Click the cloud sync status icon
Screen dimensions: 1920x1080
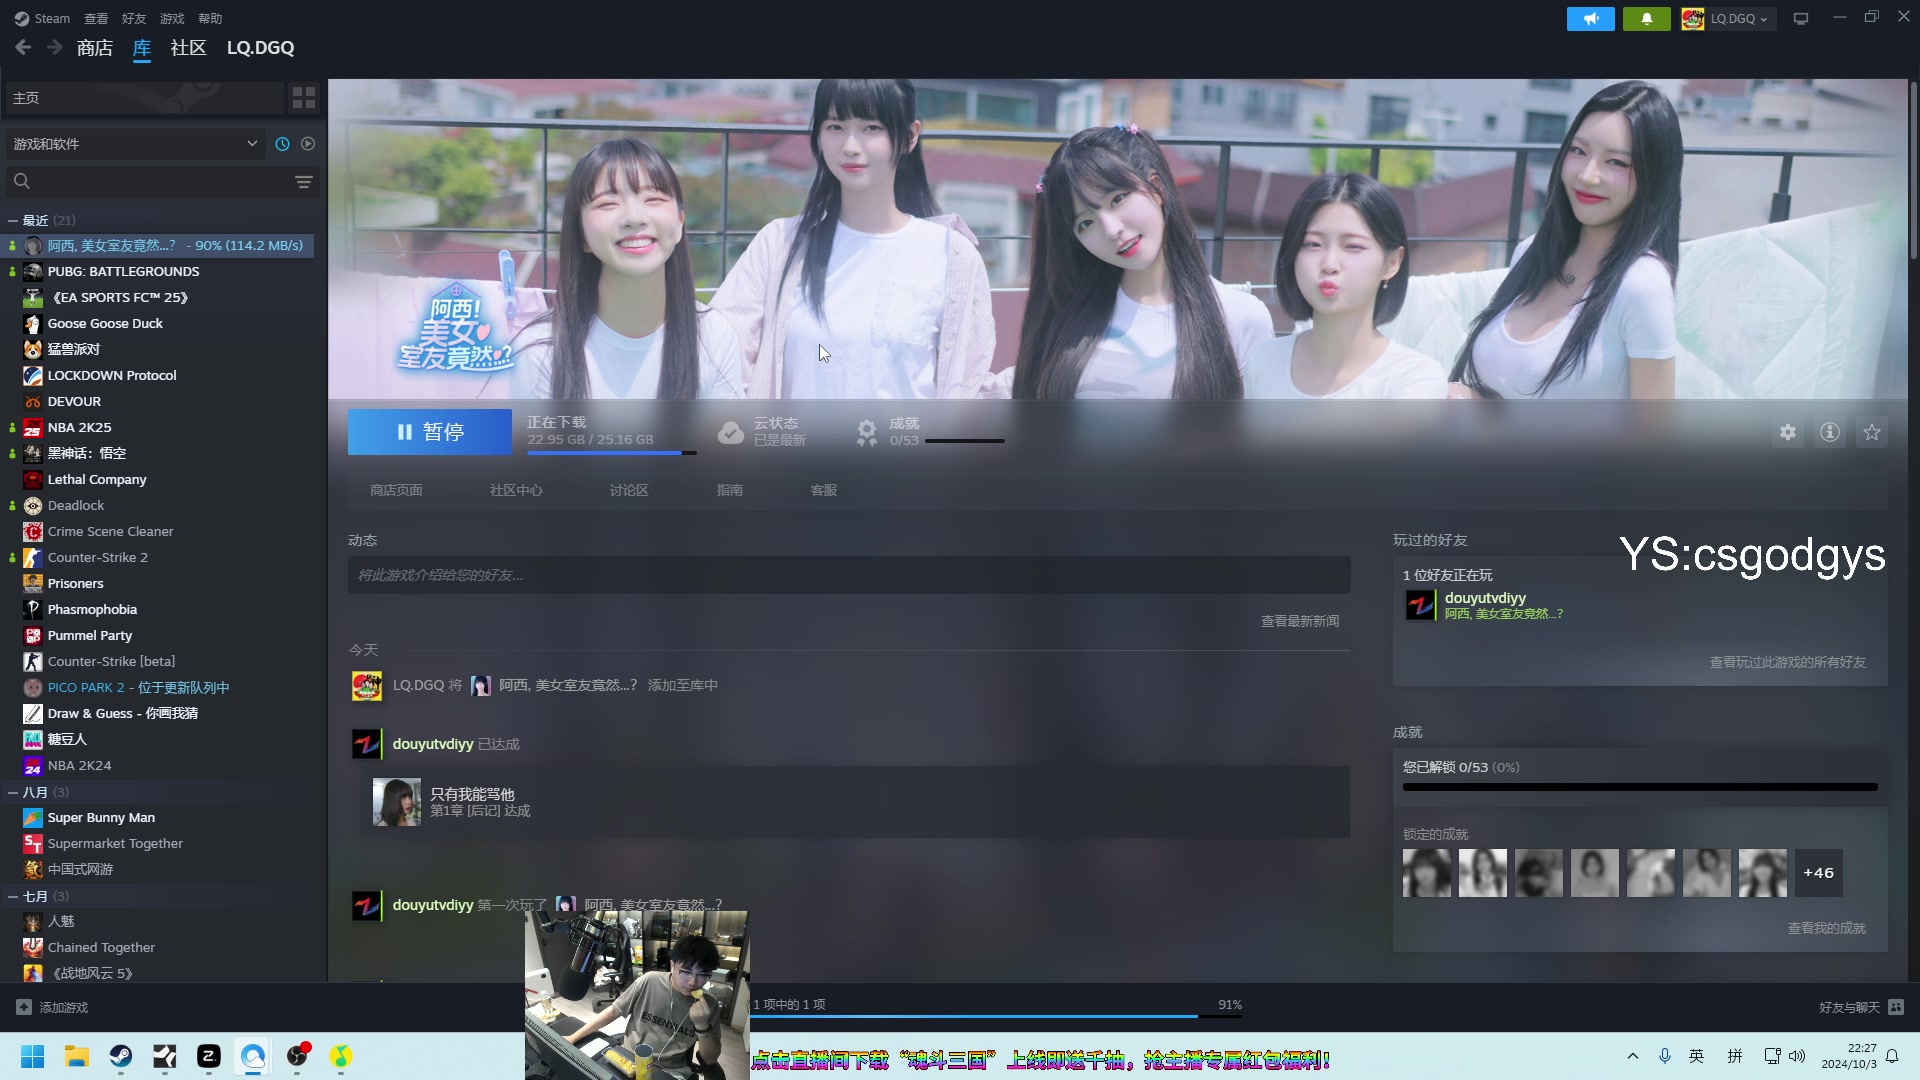[x=729, y=431]
